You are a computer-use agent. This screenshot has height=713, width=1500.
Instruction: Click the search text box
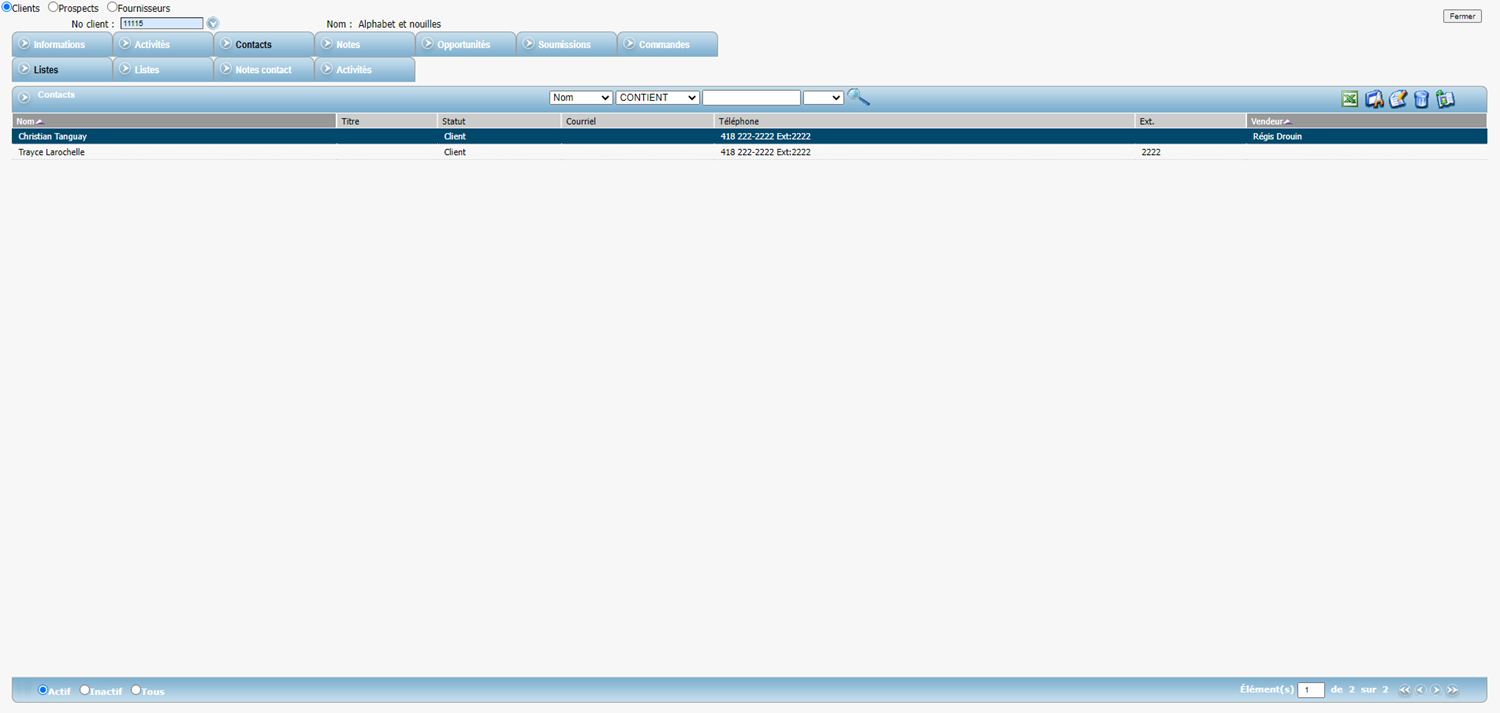pyautogui.click(x=751, y=98)
